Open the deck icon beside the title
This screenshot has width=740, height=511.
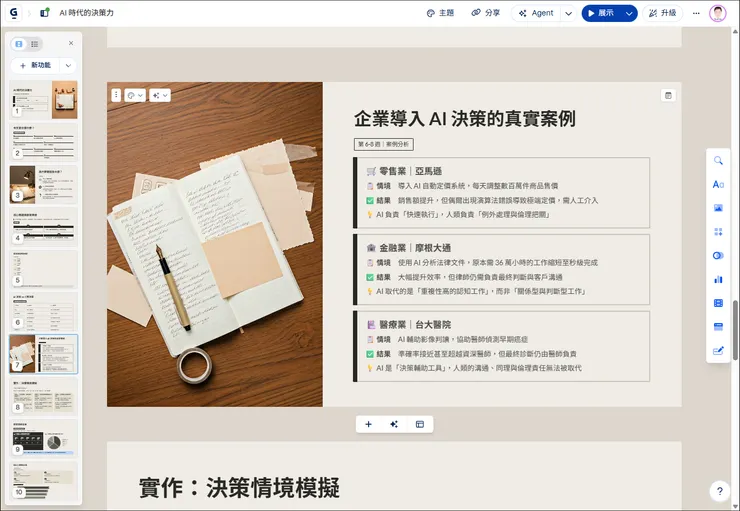click(45, 13)
